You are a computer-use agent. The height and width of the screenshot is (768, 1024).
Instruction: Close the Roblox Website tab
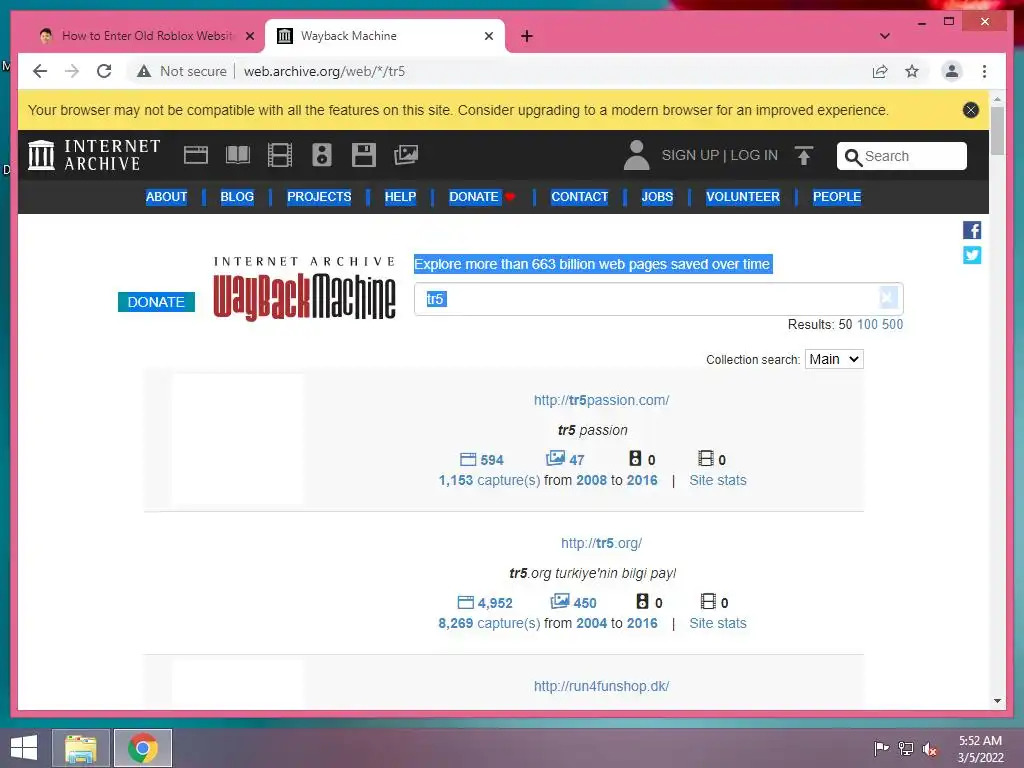point(249,36)
